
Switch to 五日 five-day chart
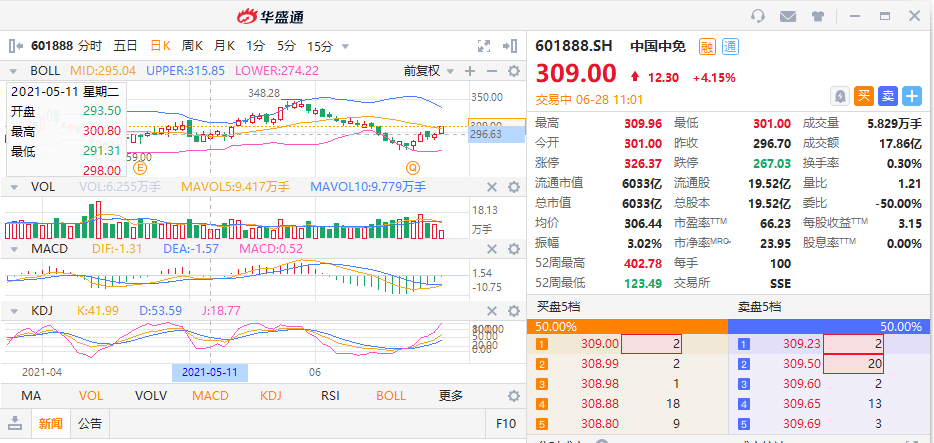click(126, 46)
